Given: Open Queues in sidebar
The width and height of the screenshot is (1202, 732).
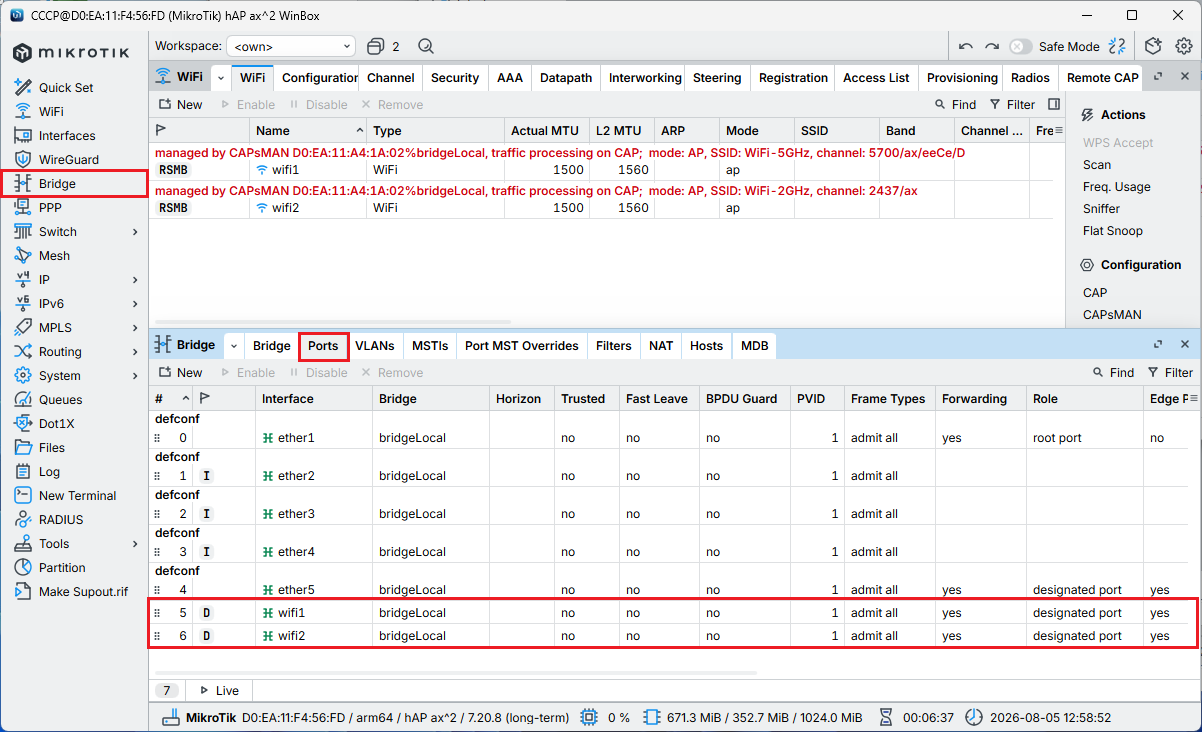Looking at the screenshot, I should 60,400.
